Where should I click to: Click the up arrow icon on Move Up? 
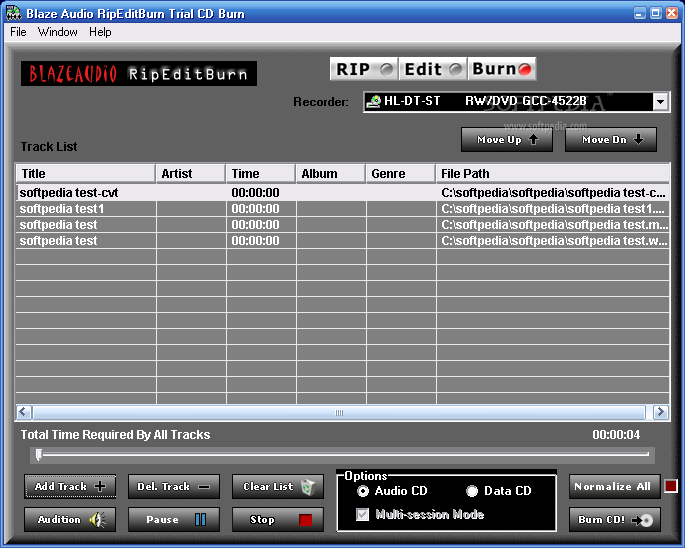pos(533,139)
